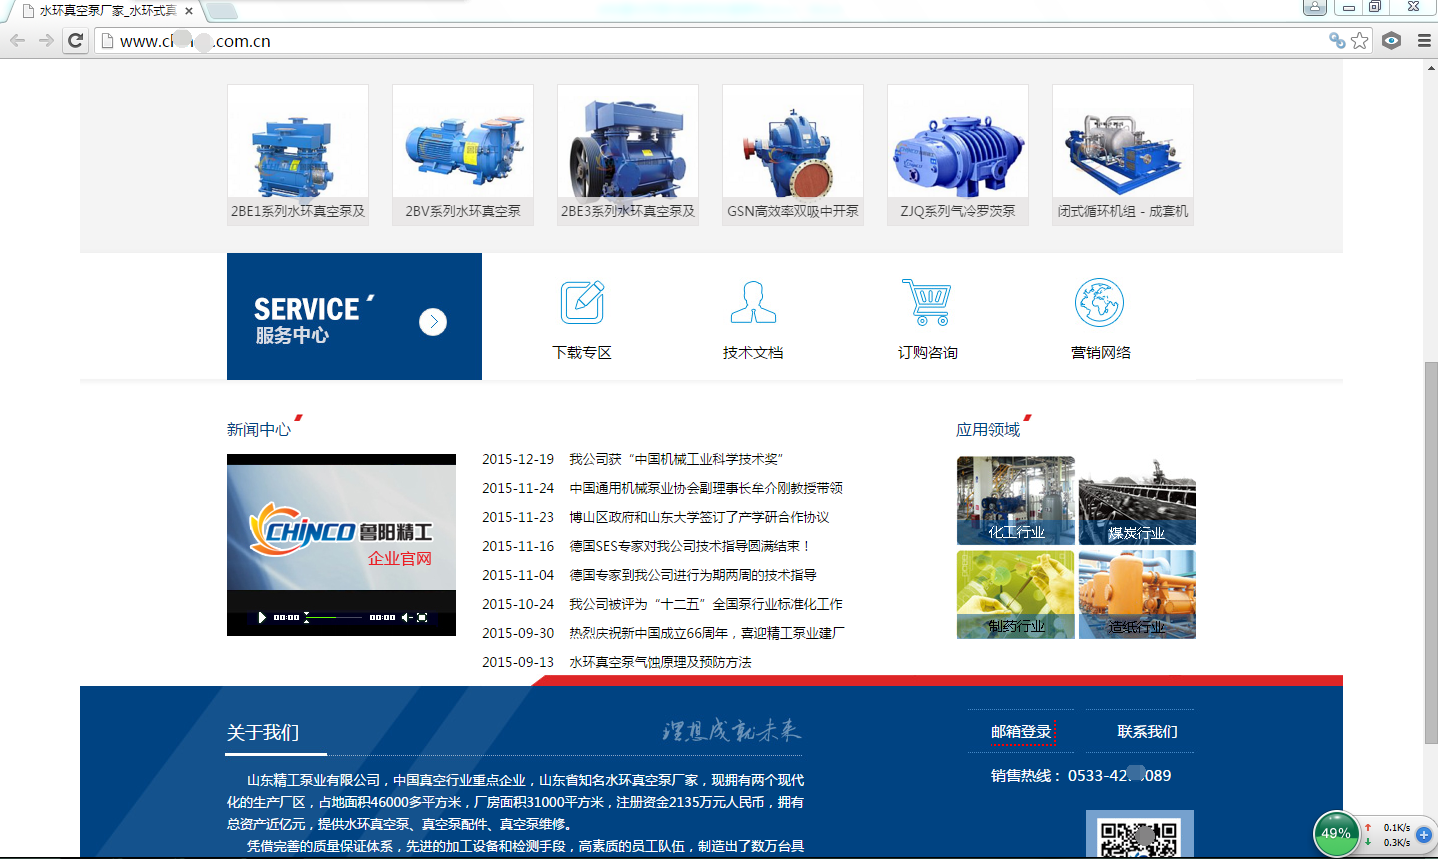Viewport: 1438px width, 859px height.
Task: Click the video progress seek bar
Action: coord(335,618)
